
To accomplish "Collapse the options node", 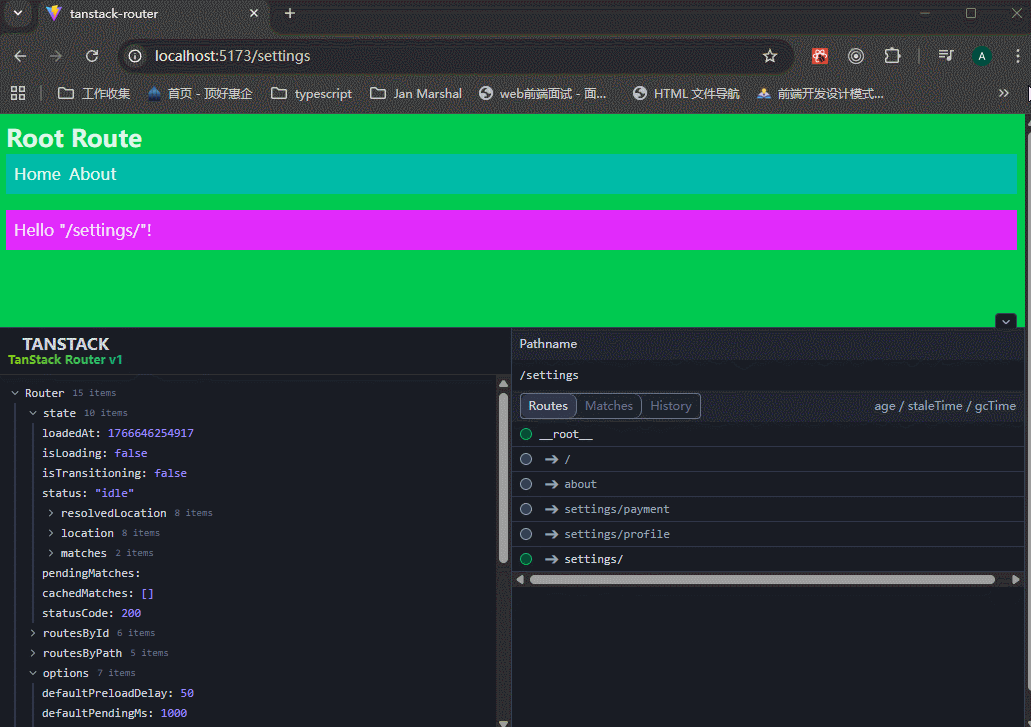I will click(33, 673).
